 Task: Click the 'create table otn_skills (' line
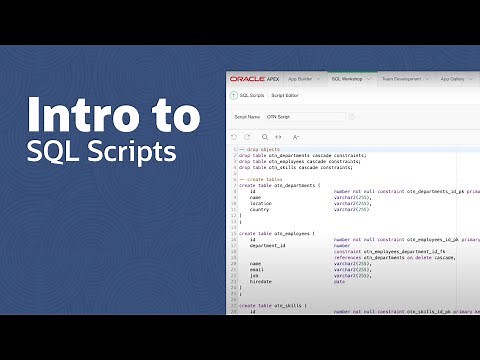[x=273, y=305]
